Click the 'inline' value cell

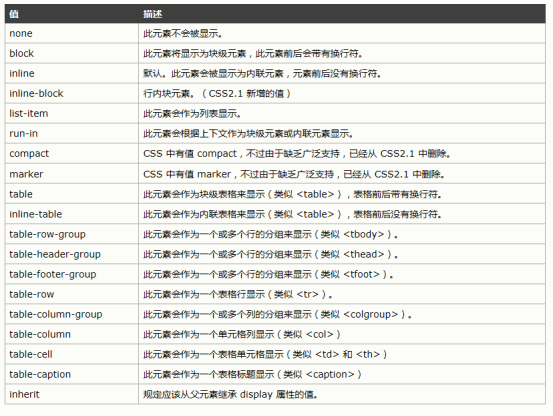(72, 74)
